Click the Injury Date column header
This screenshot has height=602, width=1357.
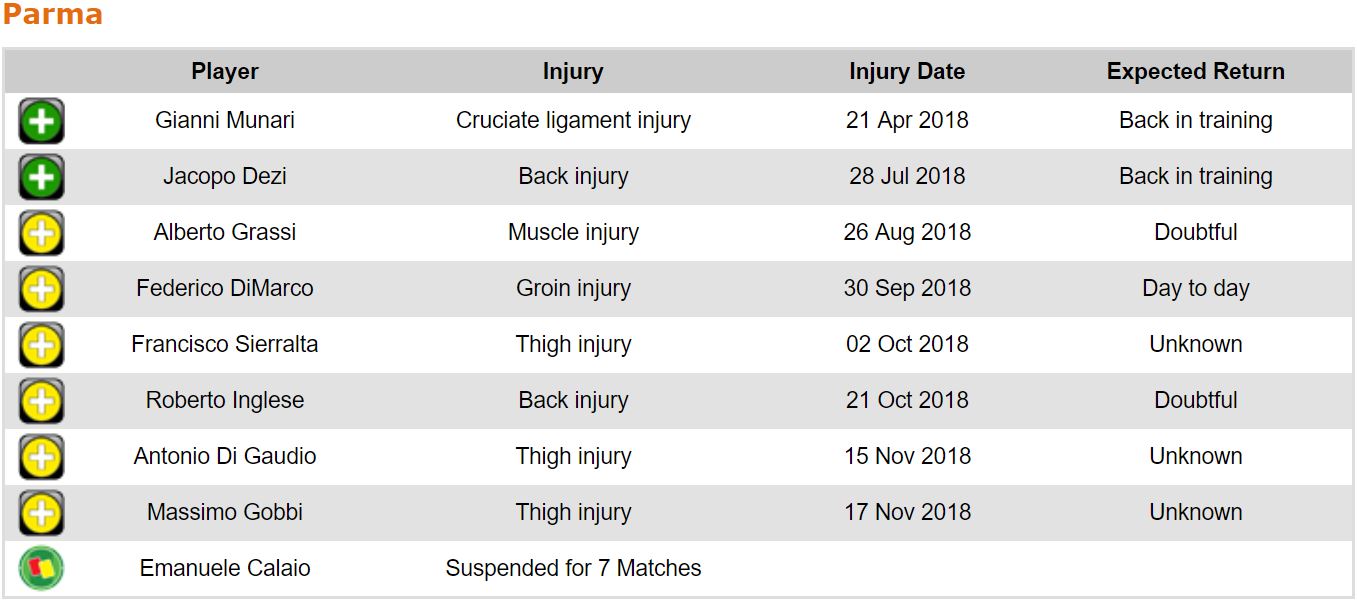pyautogui.click(x=907, y=72)
